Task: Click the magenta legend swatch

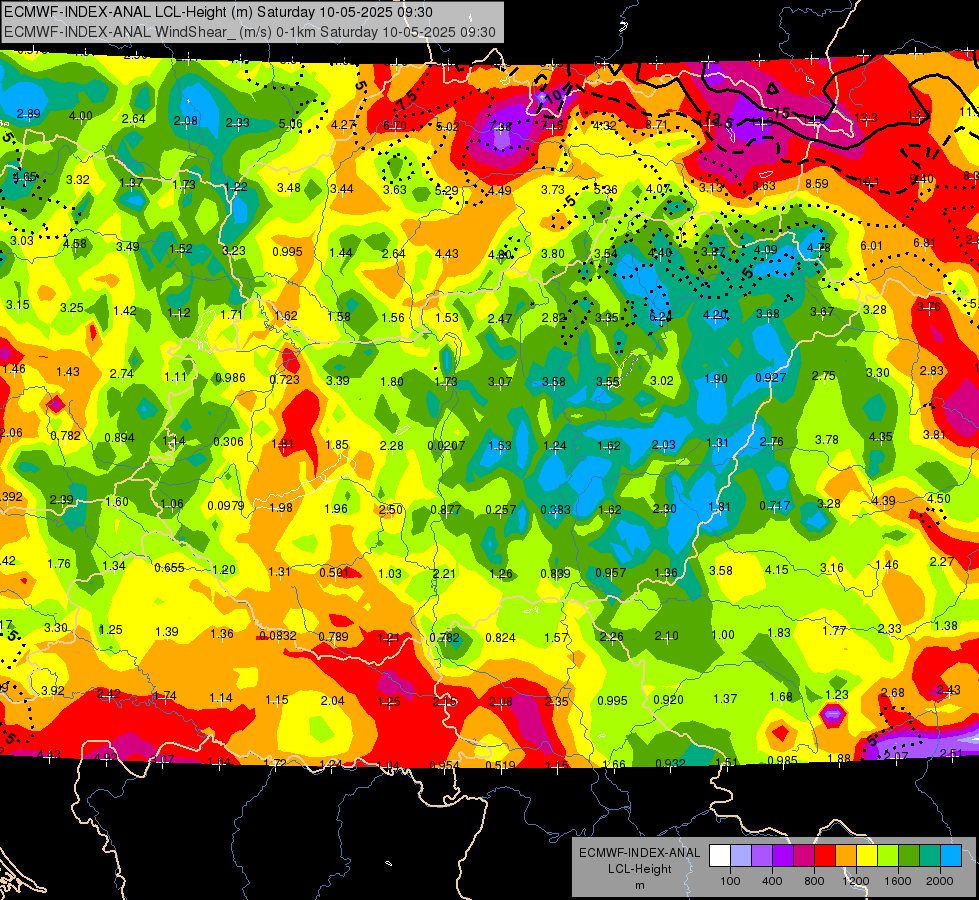Action: (804, 856)
